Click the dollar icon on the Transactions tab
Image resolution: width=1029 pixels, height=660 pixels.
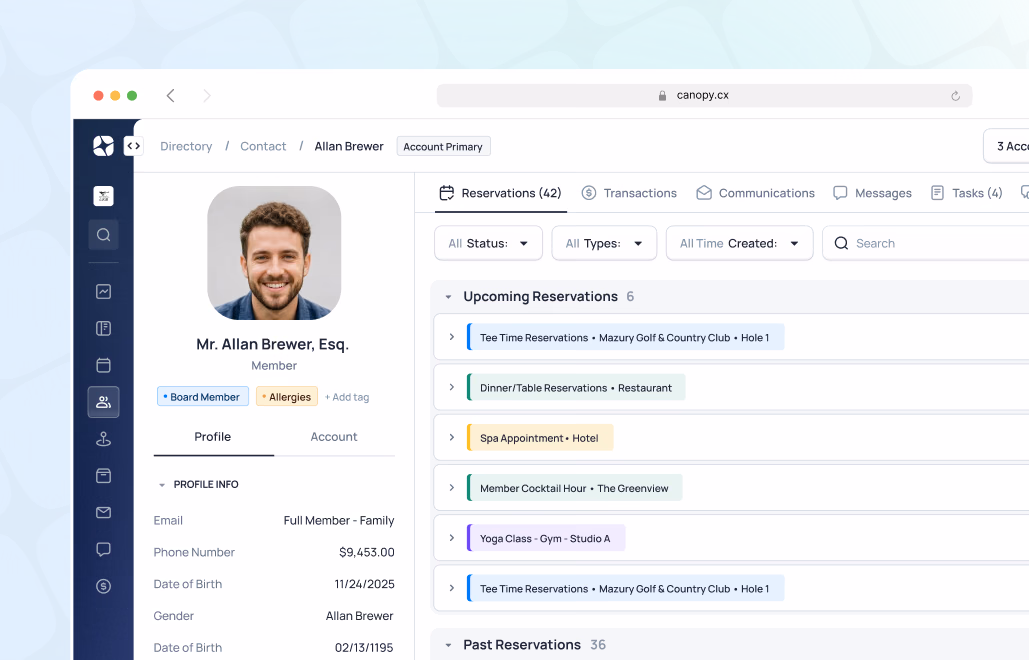coord(589,193)
